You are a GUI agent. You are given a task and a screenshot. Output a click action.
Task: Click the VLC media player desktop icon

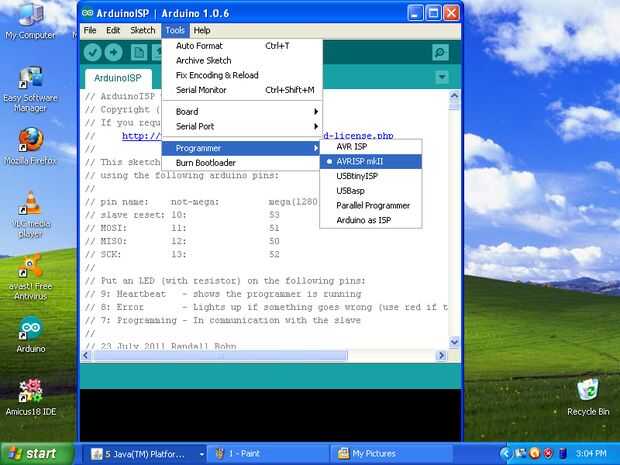[31, 215]
